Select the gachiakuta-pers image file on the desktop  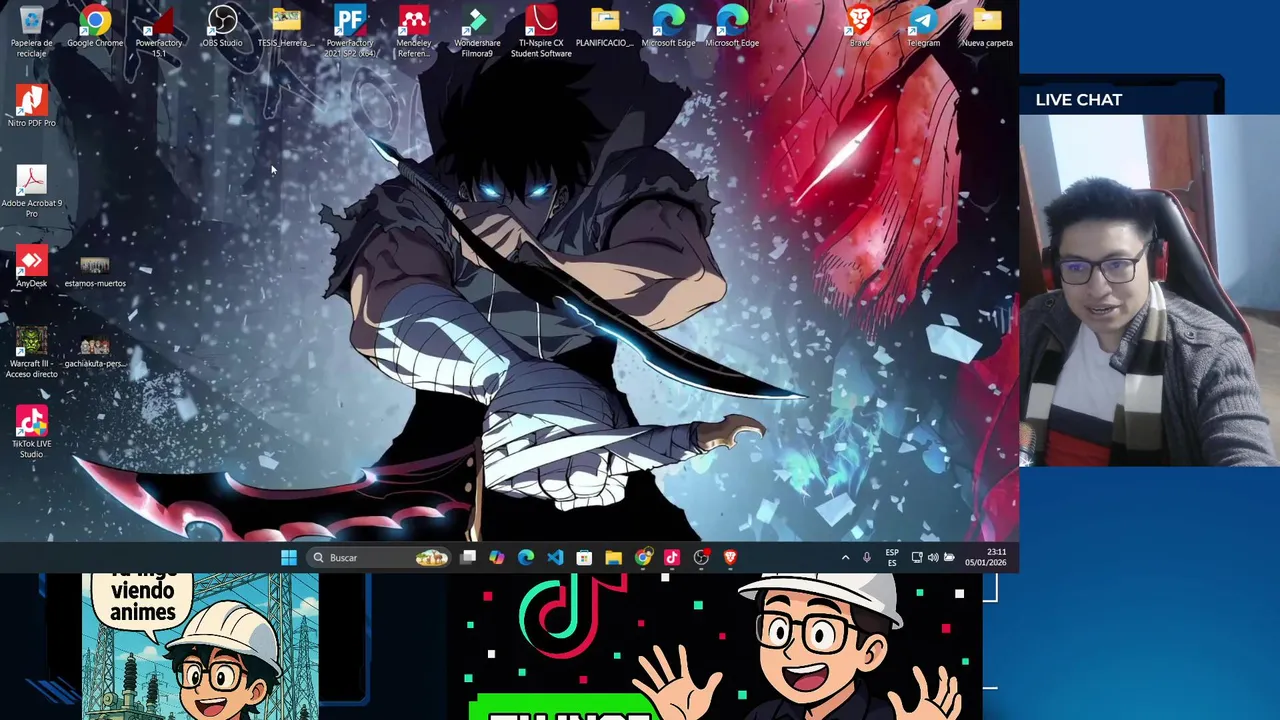[95, 352]
